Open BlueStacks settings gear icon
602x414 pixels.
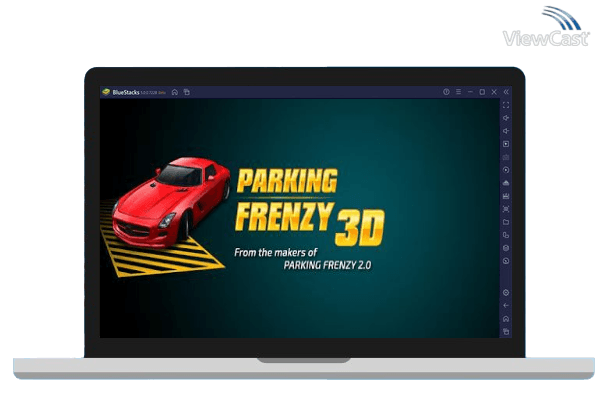[x=506, y=293]
